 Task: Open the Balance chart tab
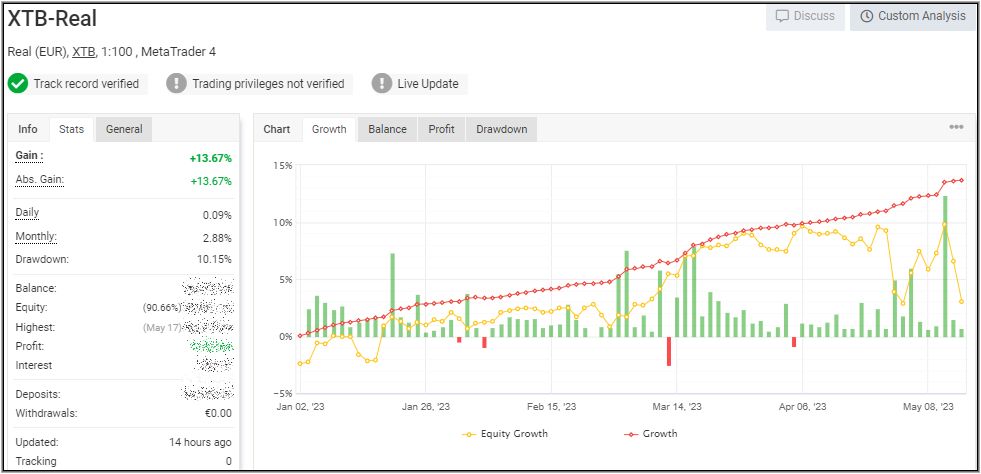click(387, 129)
